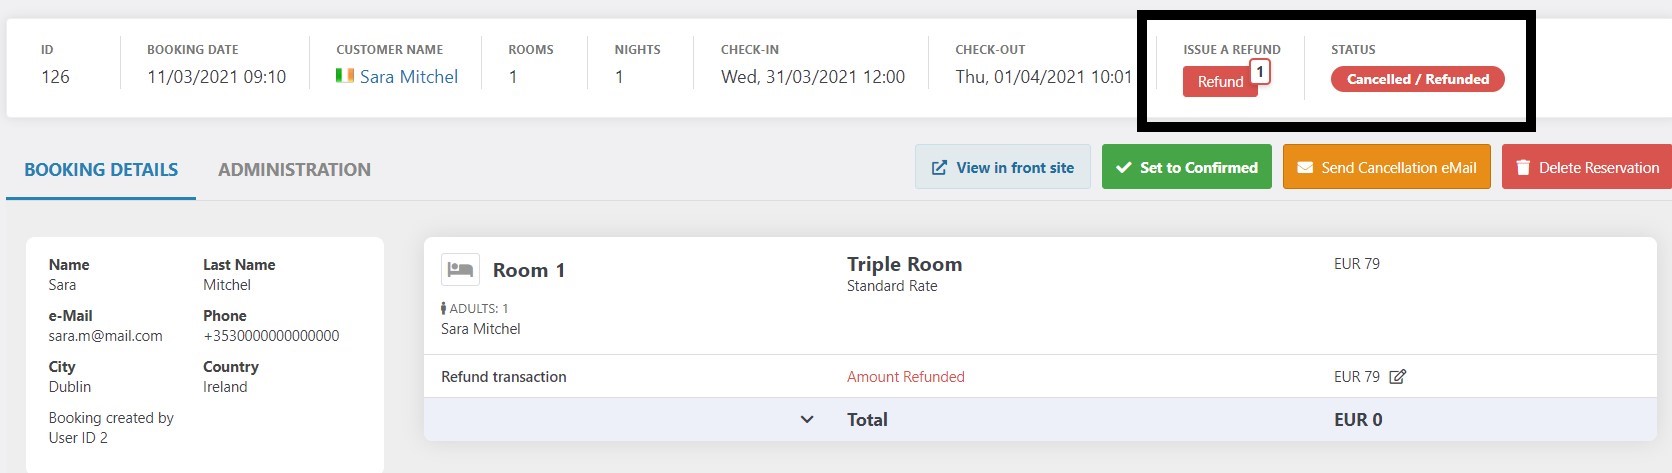Switch to the Administration tab
Image resolution: width=1672 pixels, height=473 pixels.
[294, 170]
